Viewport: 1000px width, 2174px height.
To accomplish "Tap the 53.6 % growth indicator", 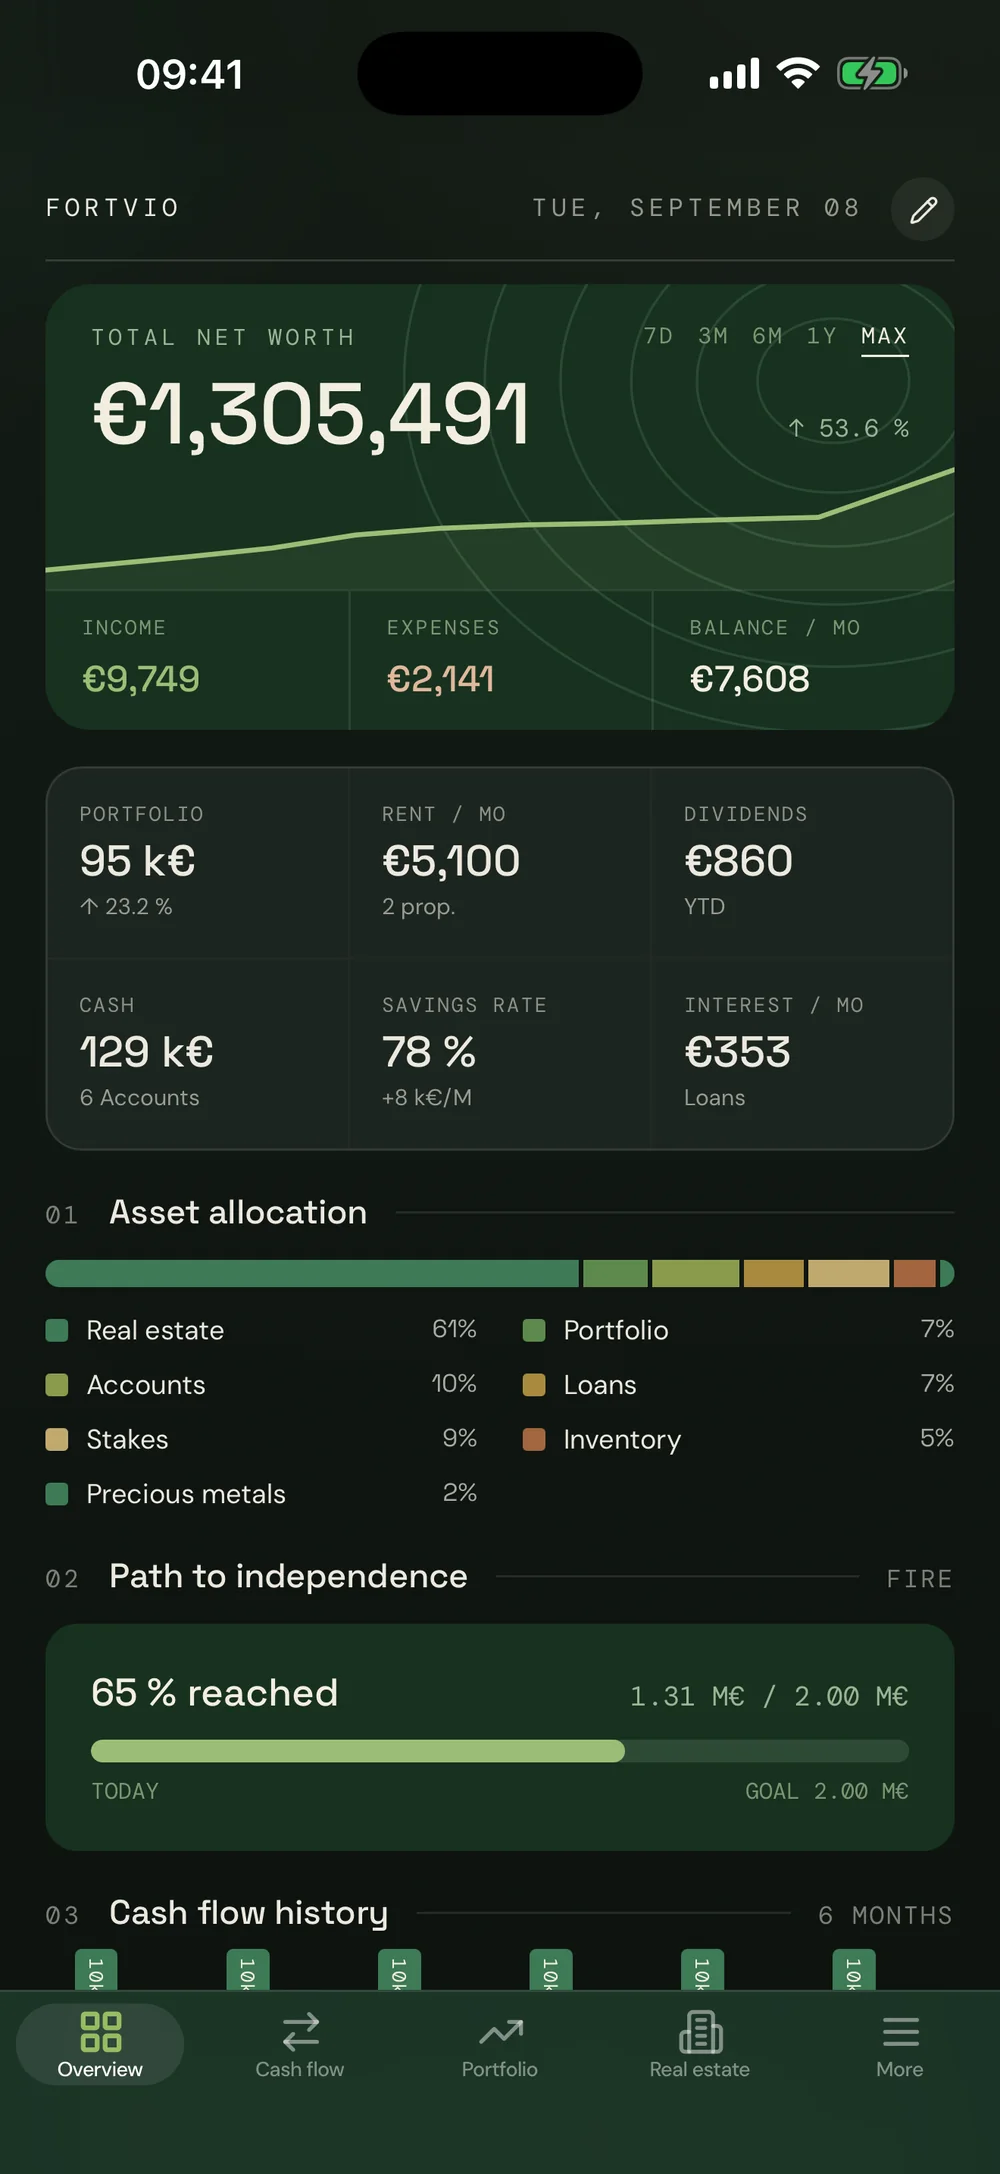I will pos(848,428).
